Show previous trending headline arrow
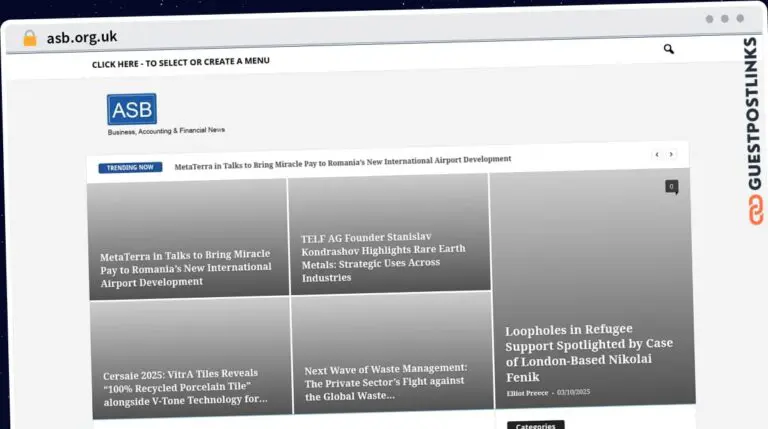 coord(657,155)
